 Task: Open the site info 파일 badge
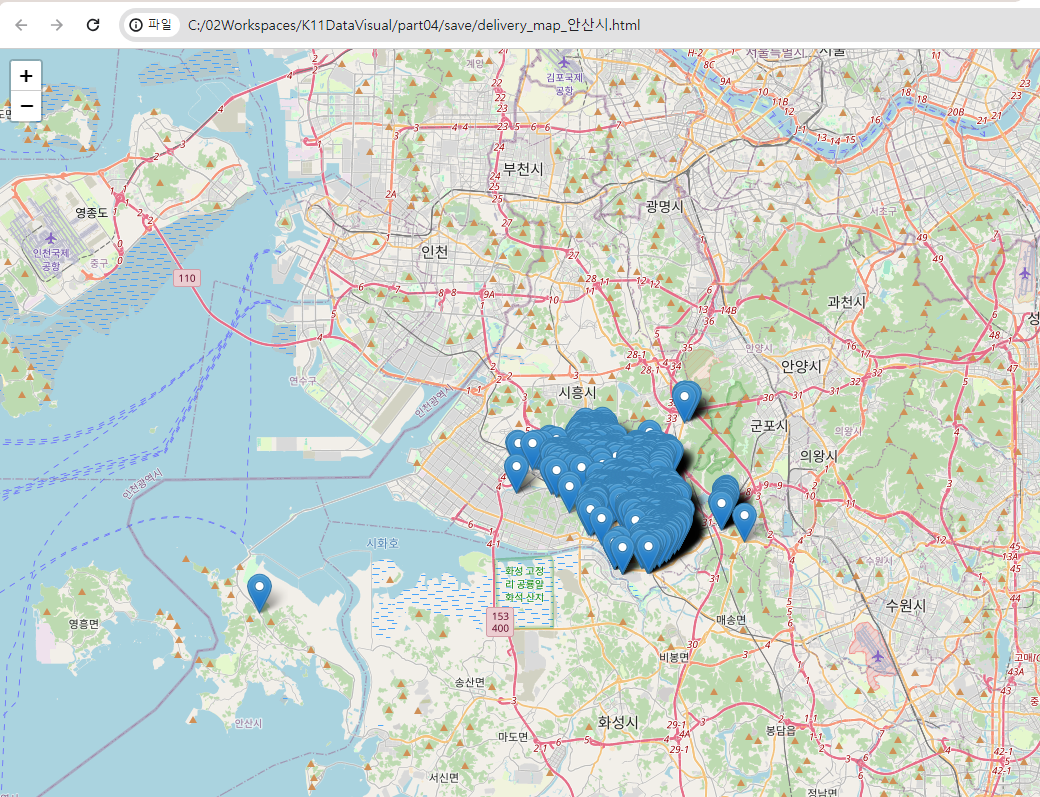click(151, 25)
